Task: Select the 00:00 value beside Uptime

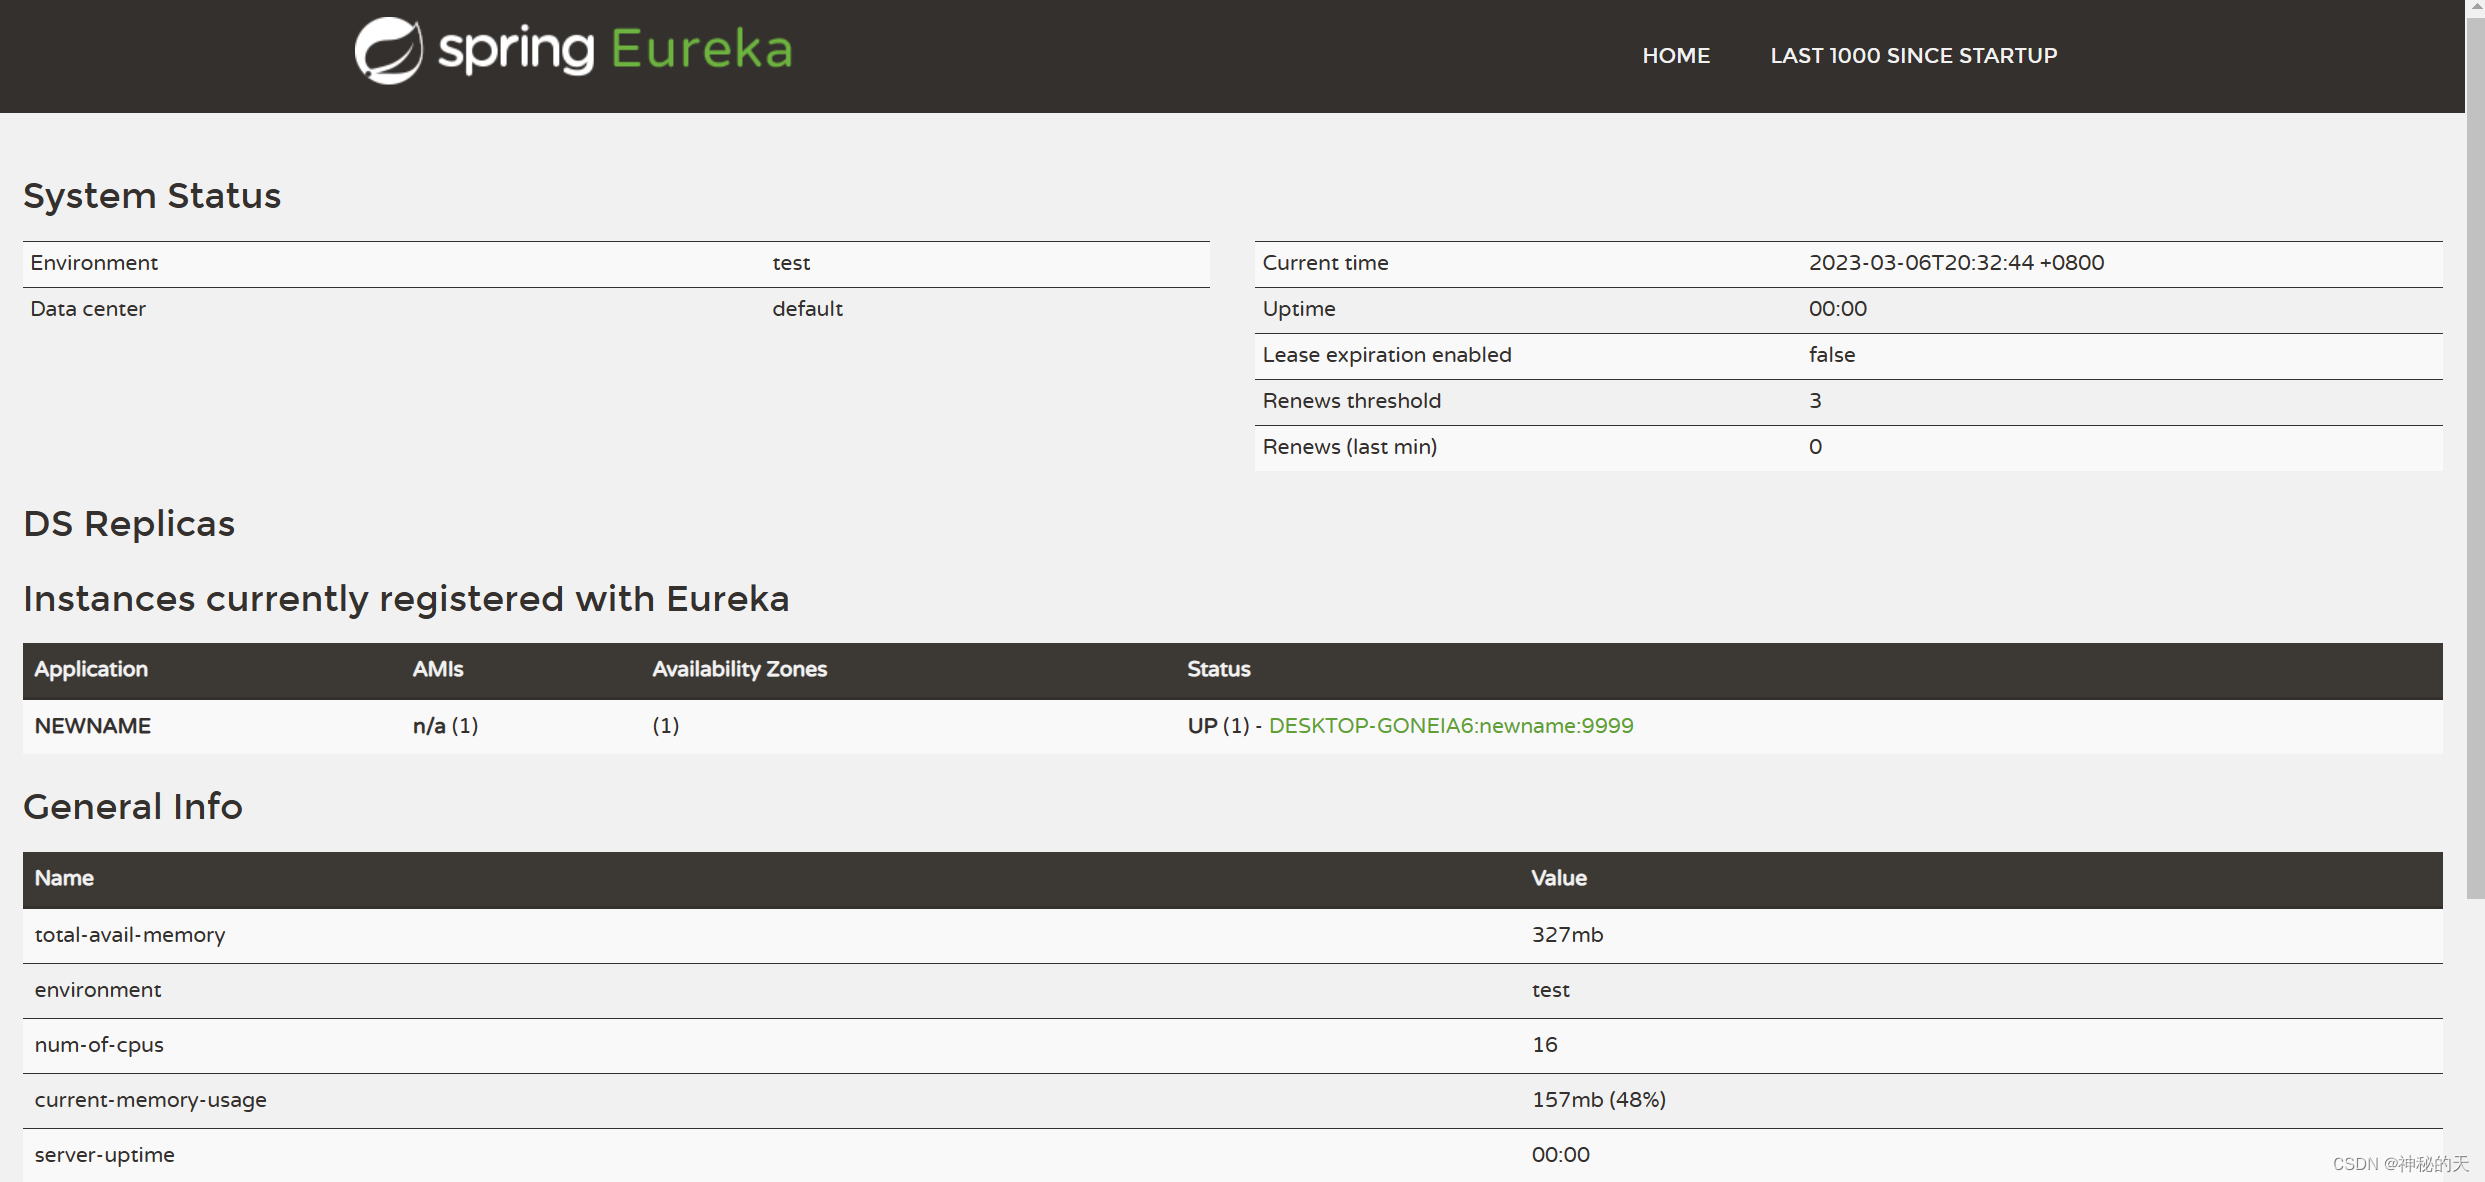Action: tap(1837, 309)
